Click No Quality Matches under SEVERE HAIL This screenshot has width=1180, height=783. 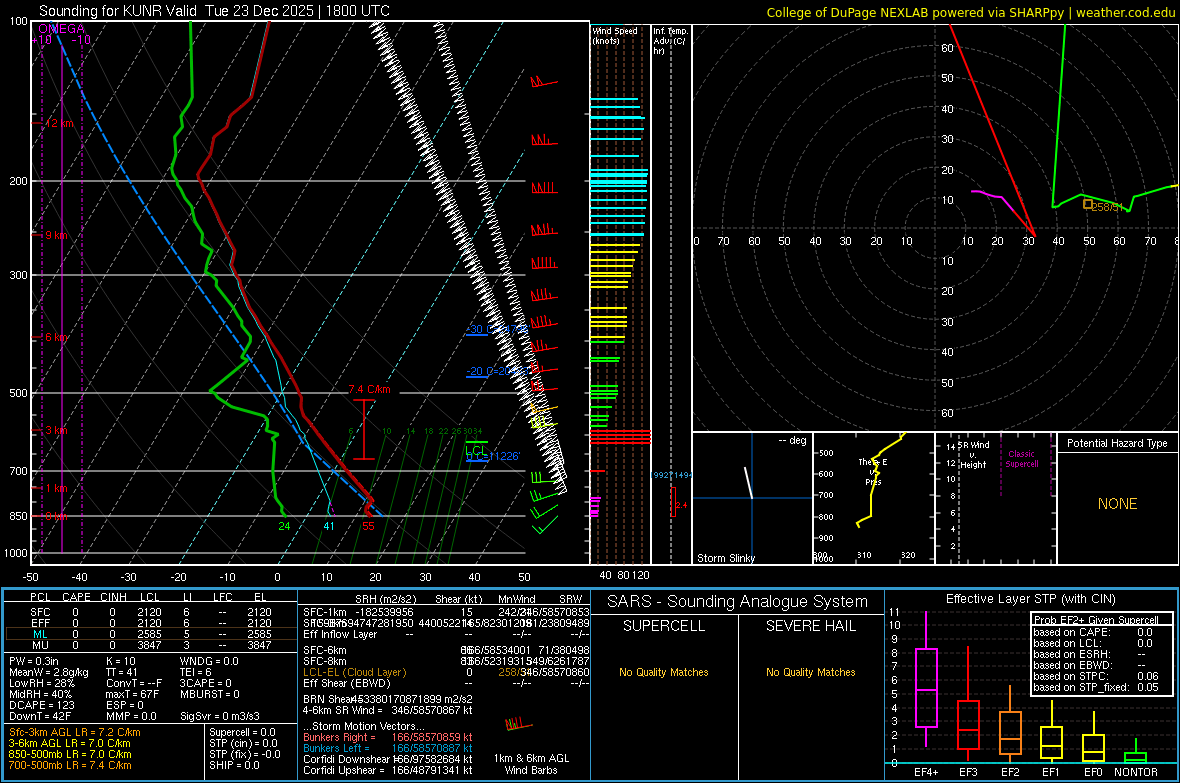coord(810,672)
